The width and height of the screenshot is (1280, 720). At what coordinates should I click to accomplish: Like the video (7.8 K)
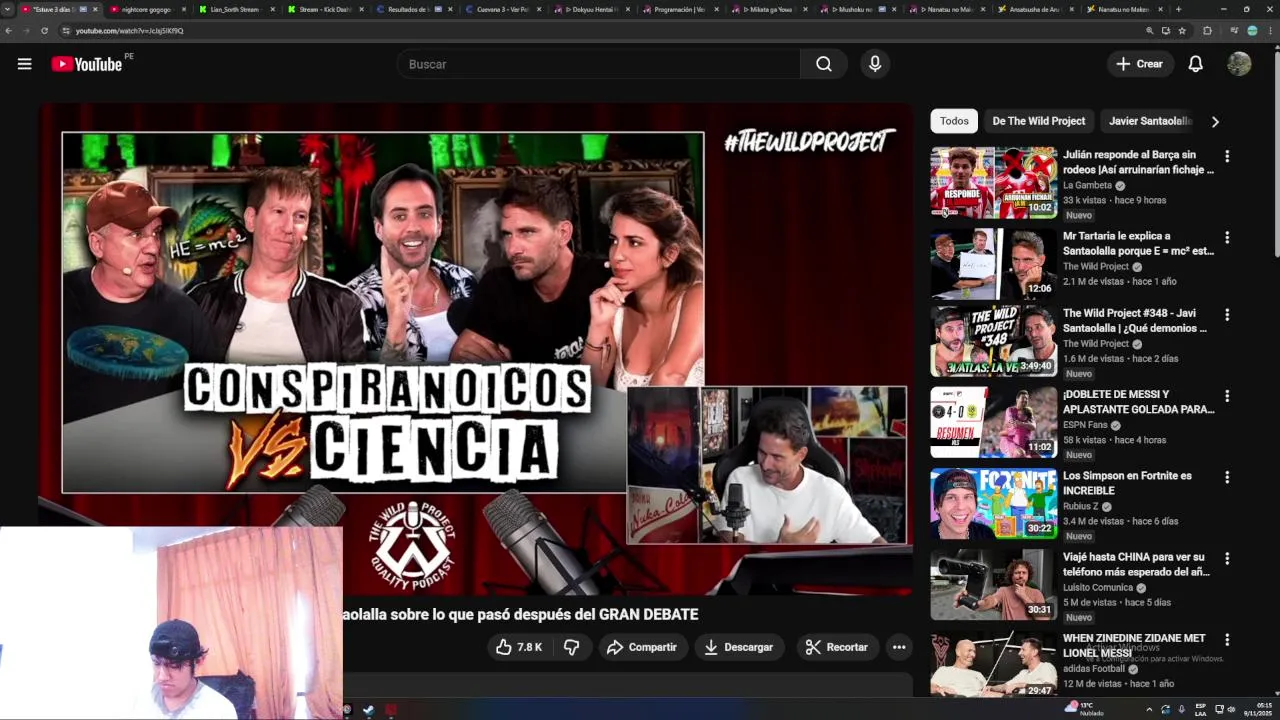tap(519, 647)
